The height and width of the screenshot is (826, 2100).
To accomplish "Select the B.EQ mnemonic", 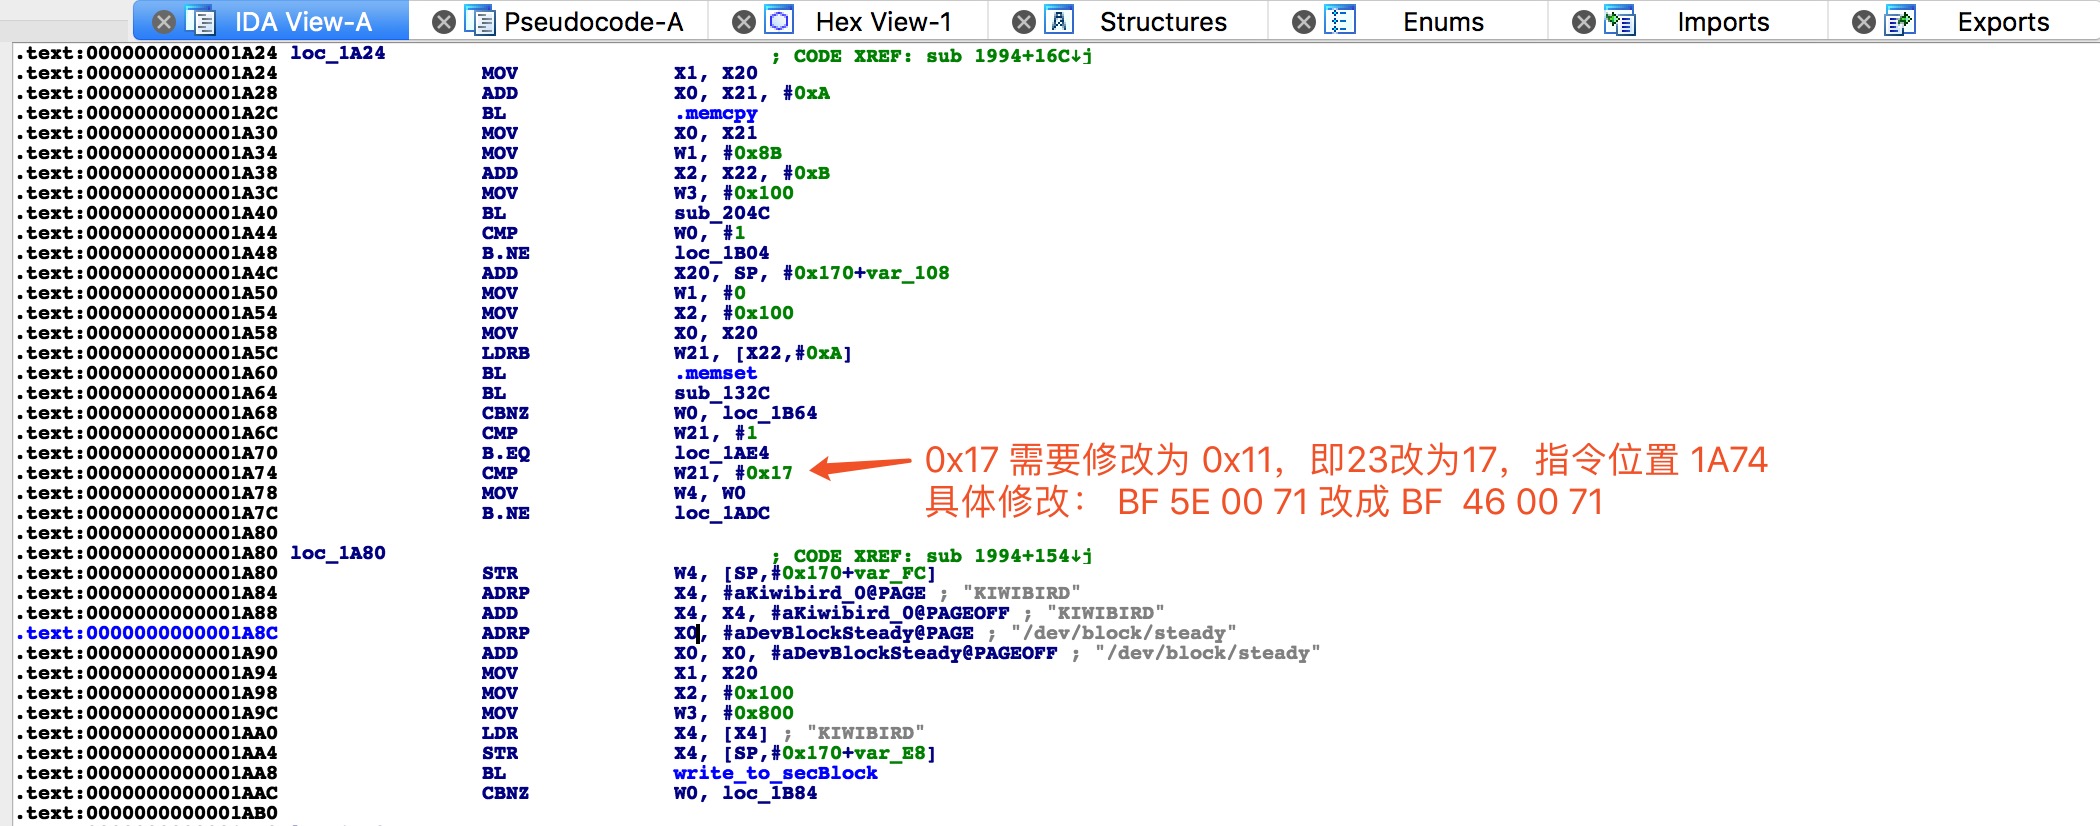I will [x=506, y=453].
